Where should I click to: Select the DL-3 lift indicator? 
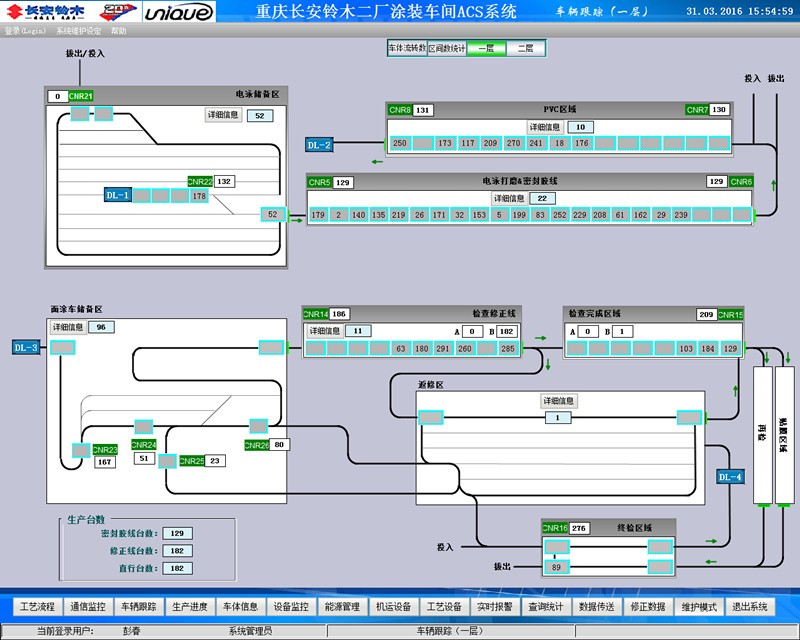click(x=26, y=347)
